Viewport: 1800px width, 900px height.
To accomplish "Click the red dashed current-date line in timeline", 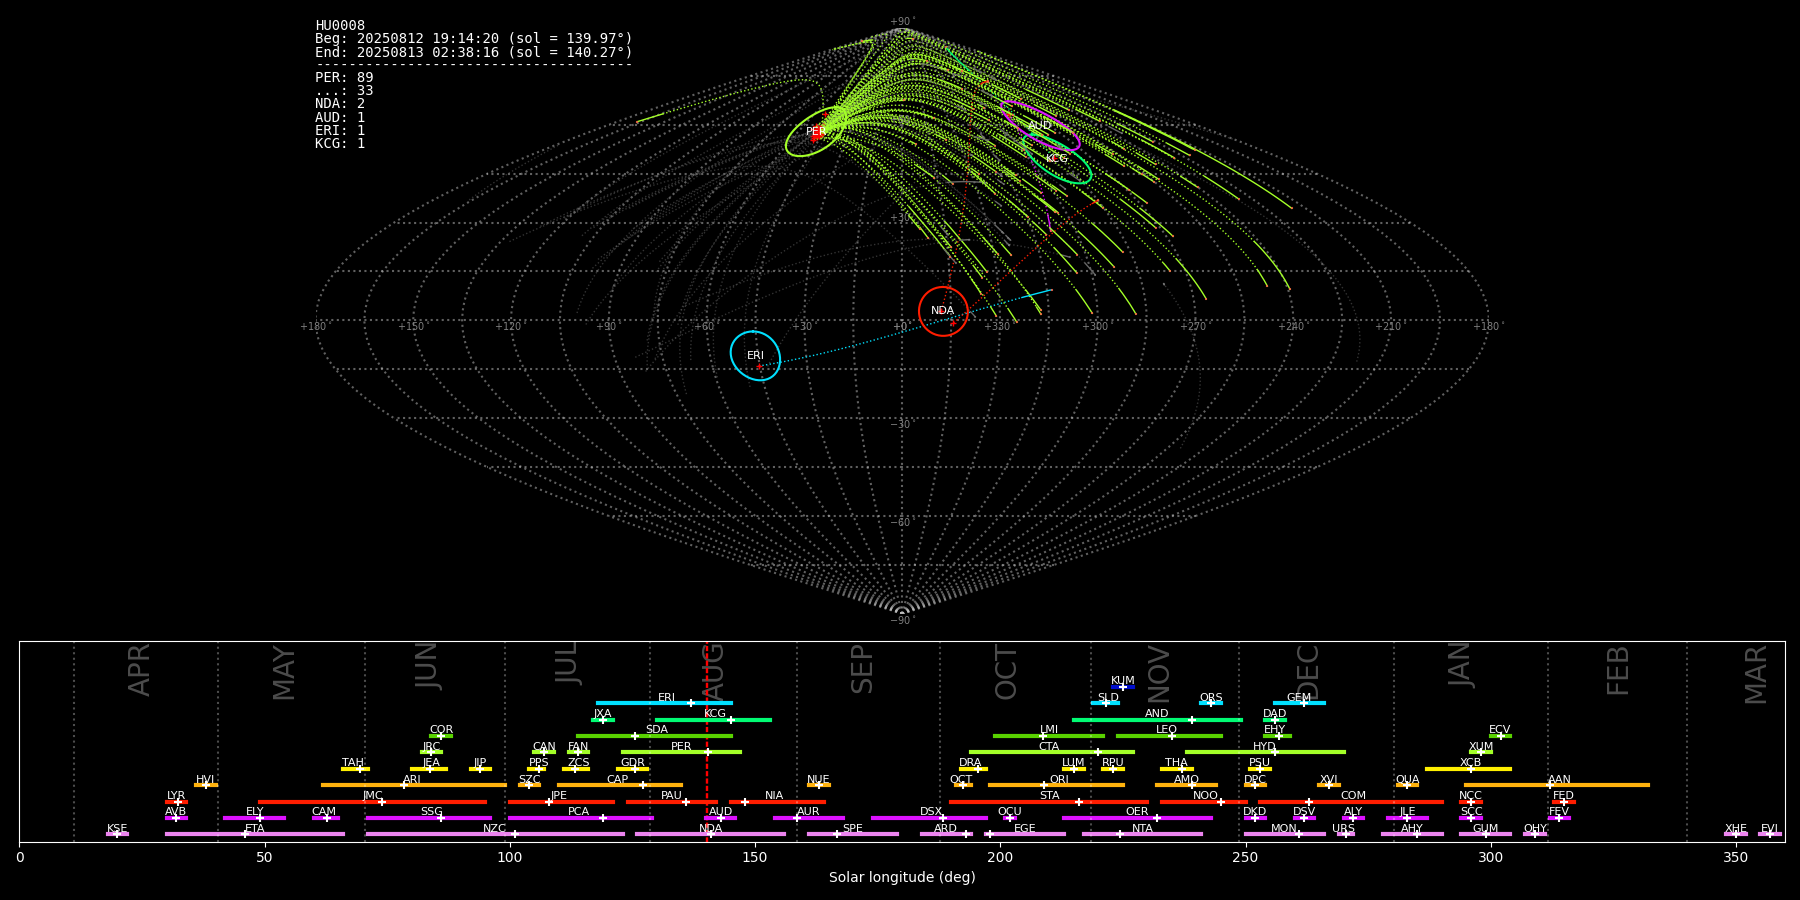I will click(x=707, y=741).
